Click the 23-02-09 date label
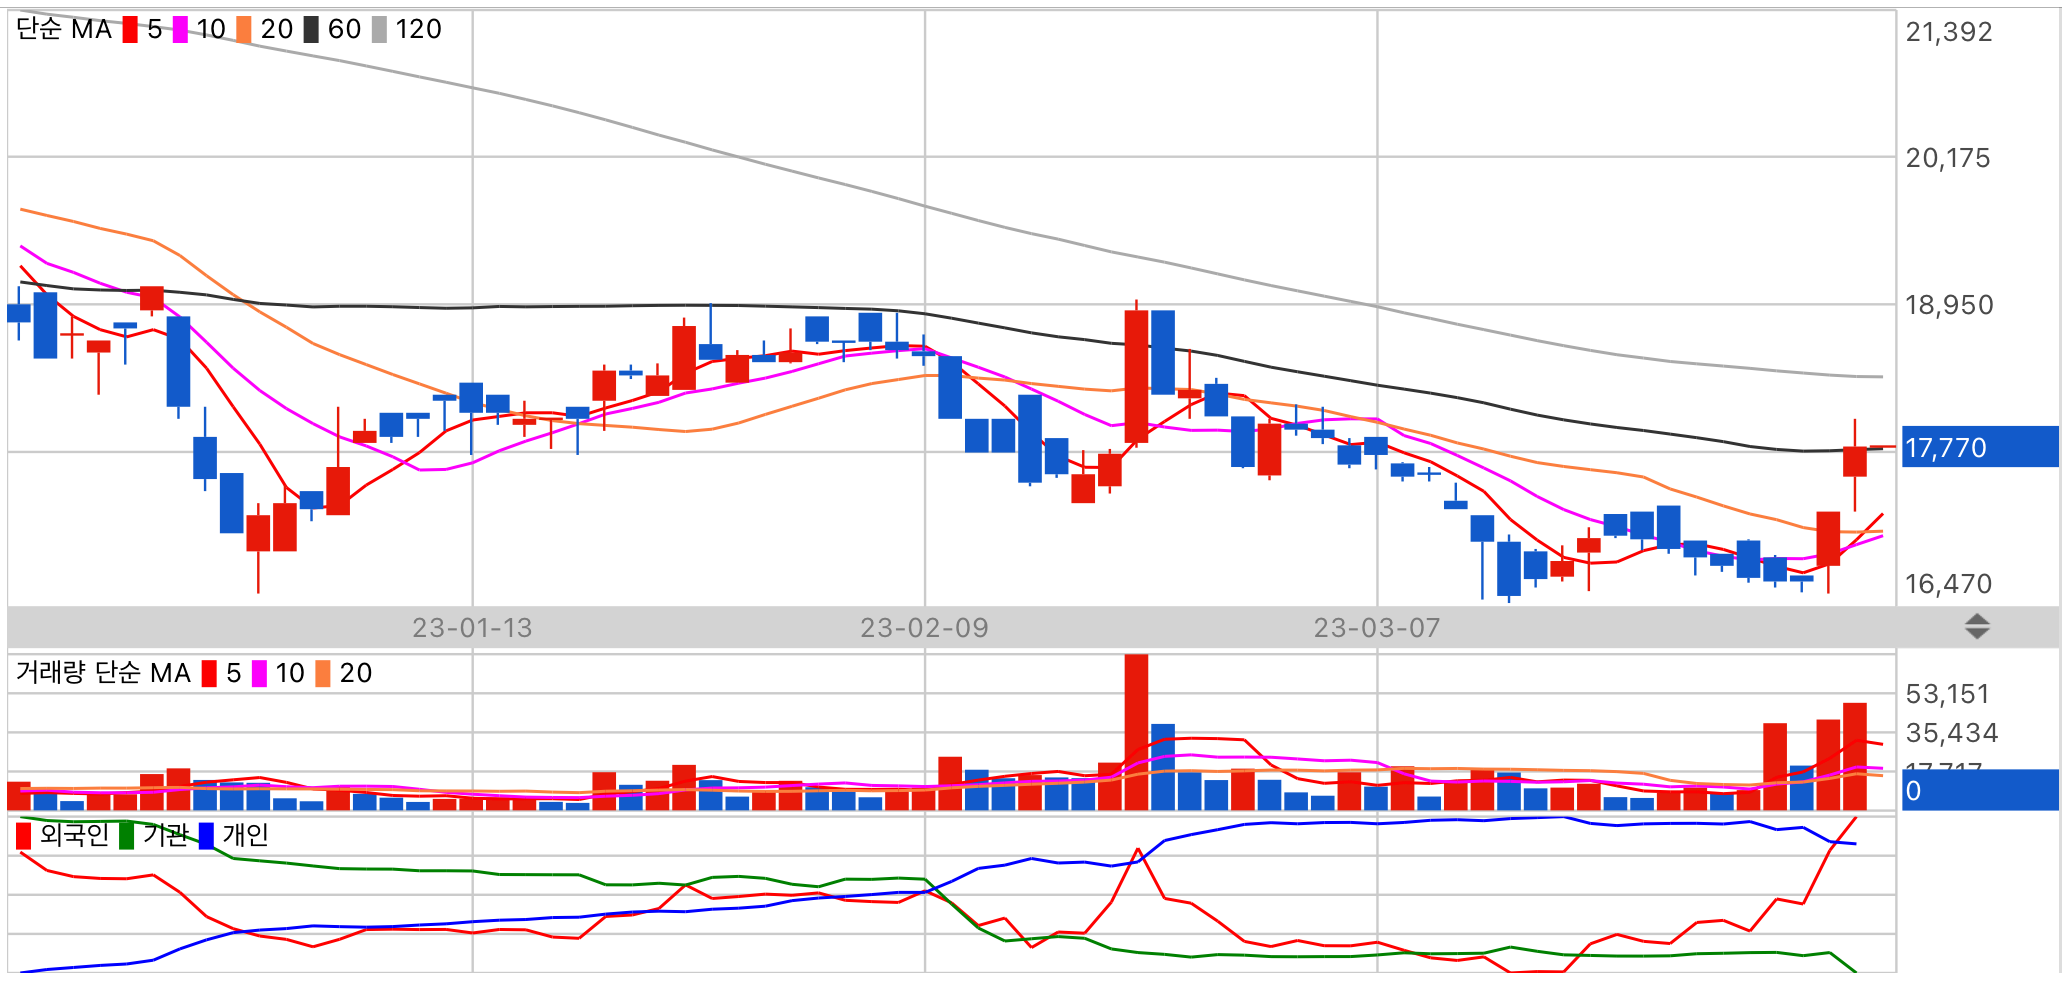Screen dimensions: 2062x990 click(924, 628)
